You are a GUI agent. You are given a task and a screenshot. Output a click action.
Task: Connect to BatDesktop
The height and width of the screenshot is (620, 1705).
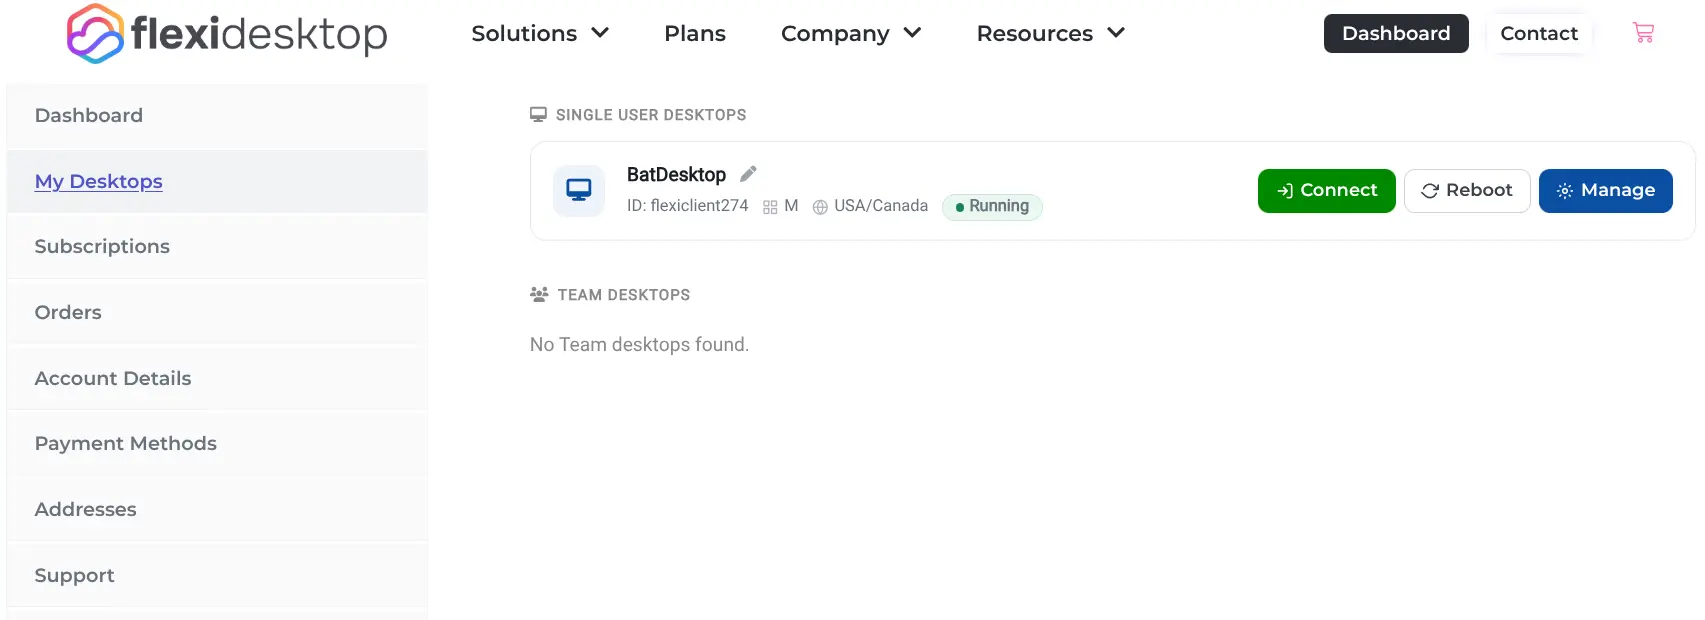(1327, 191)
